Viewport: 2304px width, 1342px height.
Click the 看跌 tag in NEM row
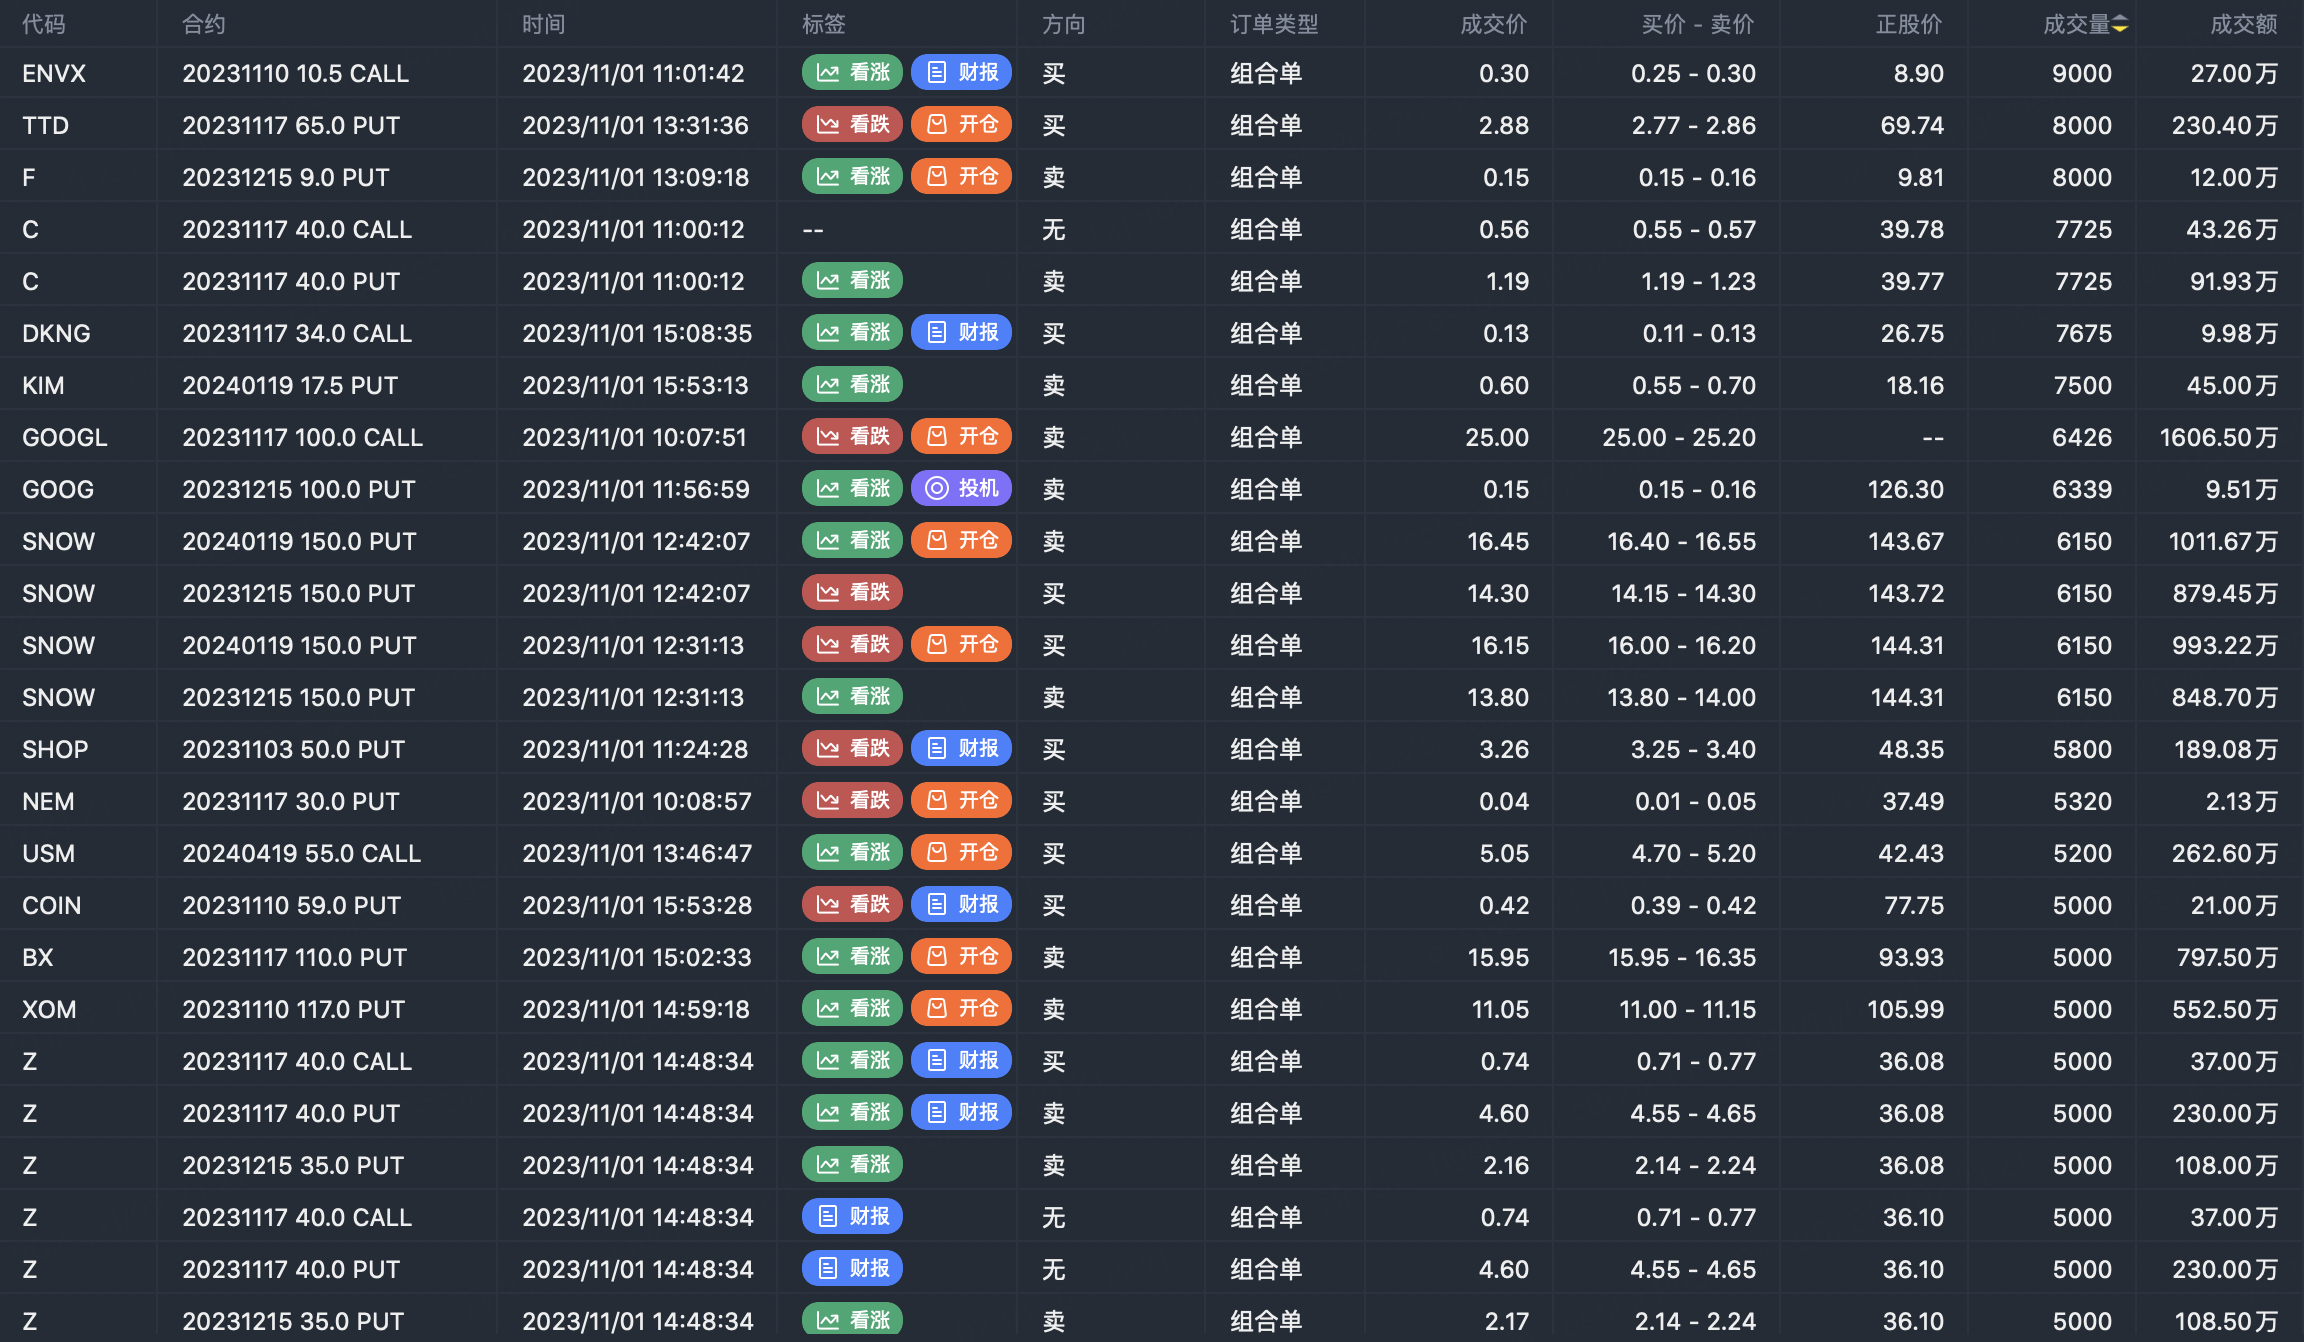coord(852,800)
